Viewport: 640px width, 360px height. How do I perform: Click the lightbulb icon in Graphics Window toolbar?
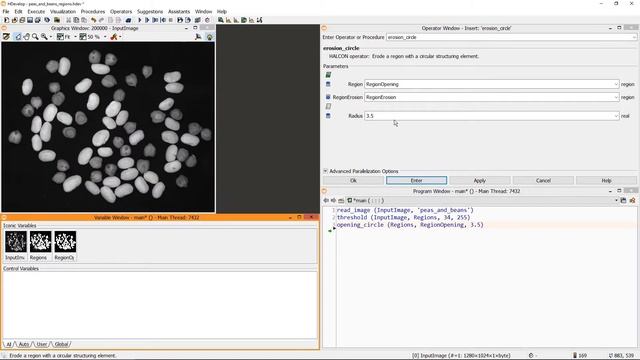click(x=209, y=37)
